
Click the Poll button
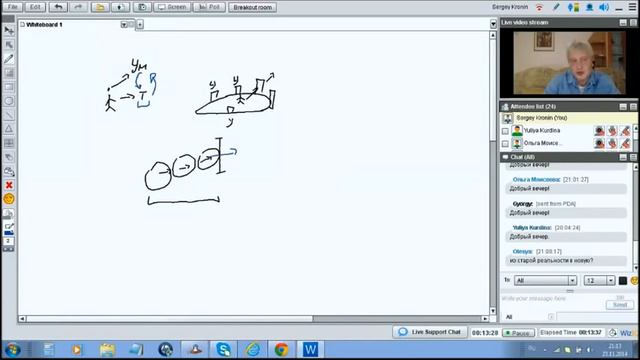[x=209, y=7]
